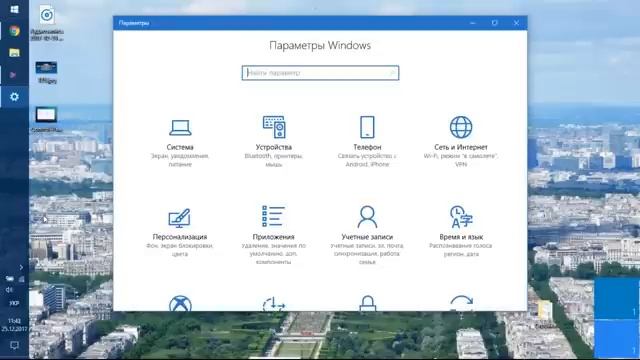The image size is (640, 360).
Task: Launch Google Chrome from the taskbar
Action: pyautogui.click(x=14, y=31)
